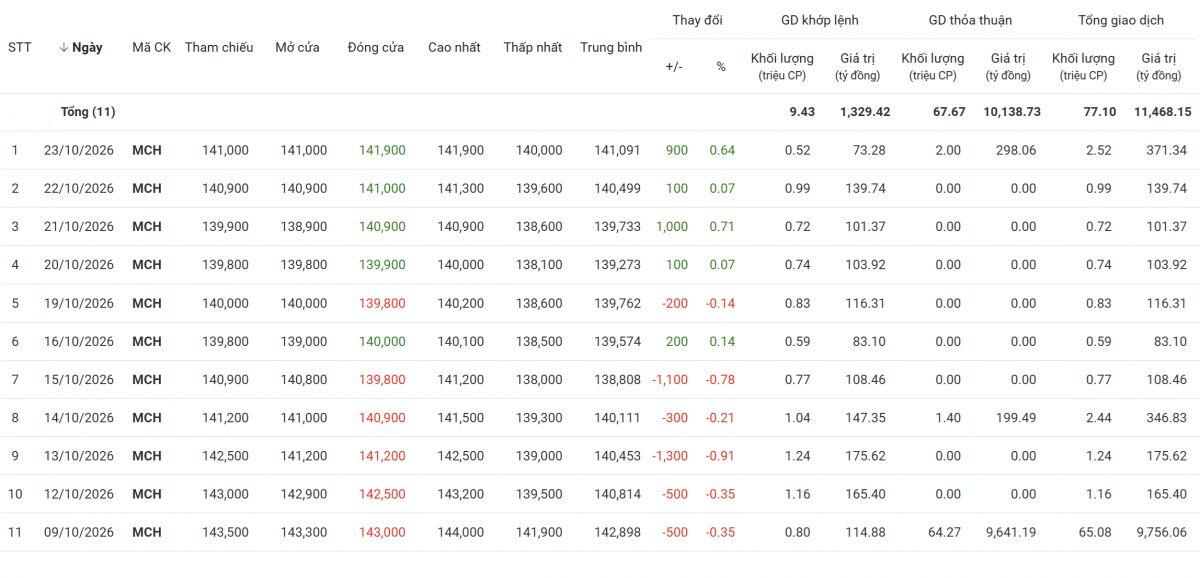The height and width of the screenshot is (578, 1200).
Task: Open the MCH link in the 14/10/2026 row
Action: (147, 417)
